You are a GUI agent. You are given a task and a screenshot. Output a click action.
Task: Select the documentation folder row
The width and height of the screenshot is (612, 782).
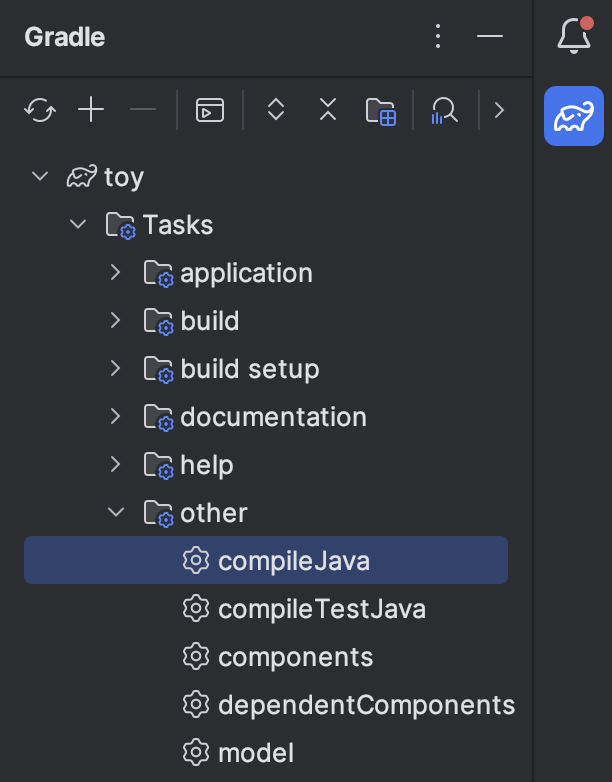click(273, 417)
